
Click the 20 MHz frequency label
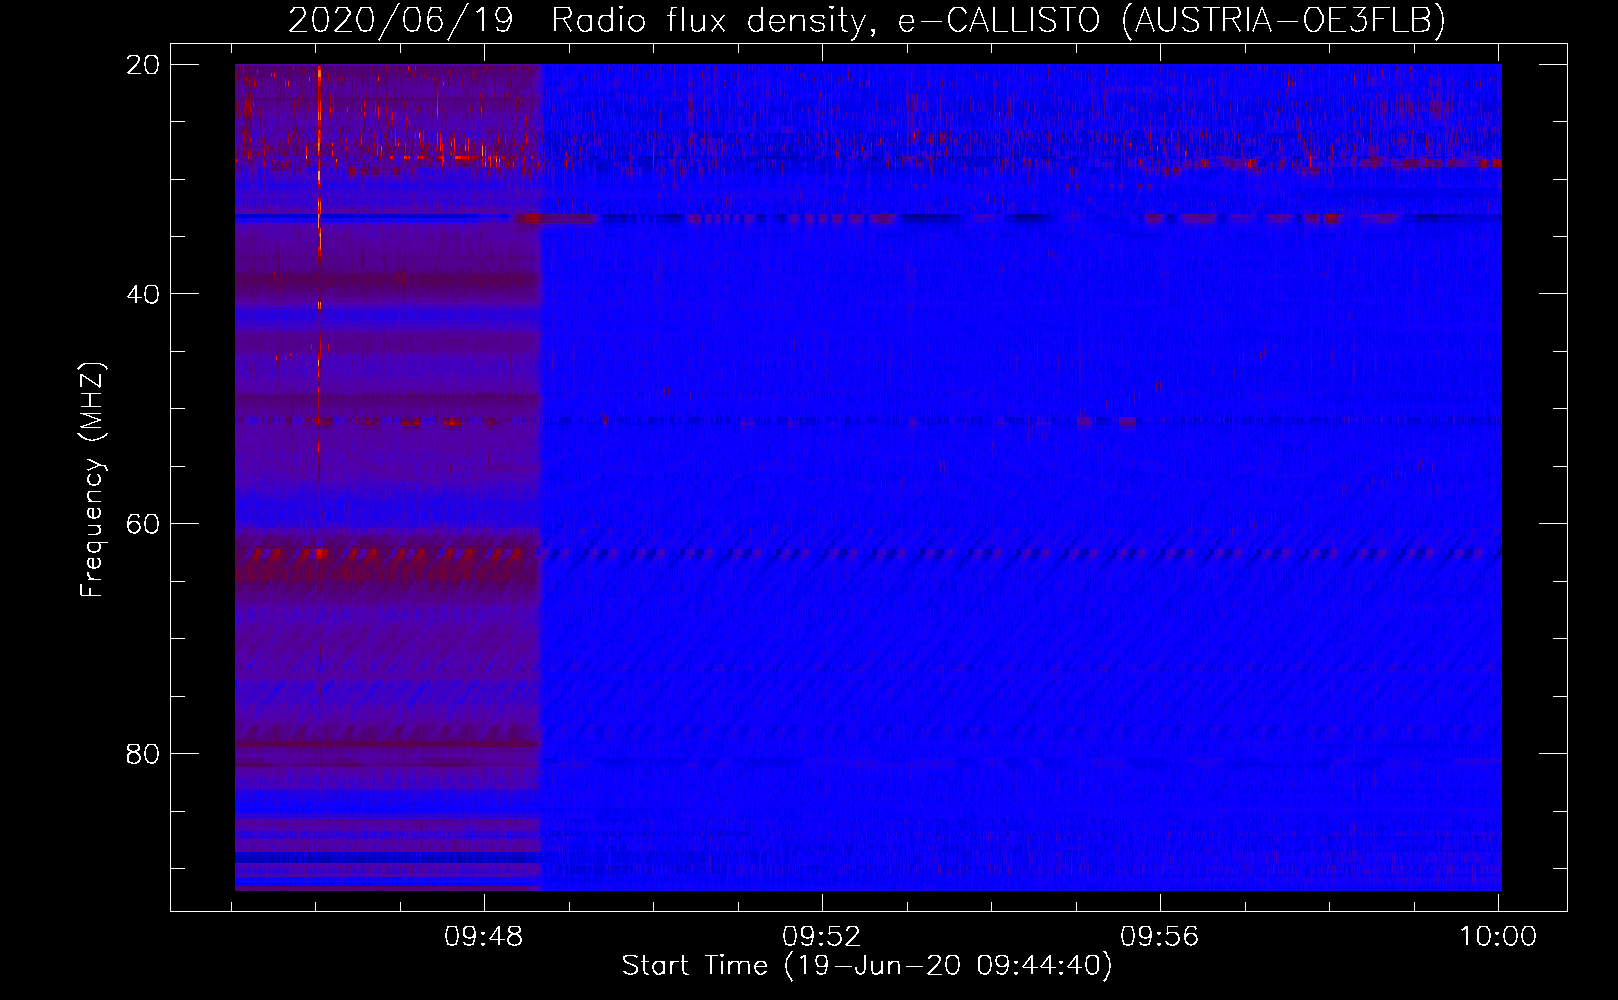point(143,65)
